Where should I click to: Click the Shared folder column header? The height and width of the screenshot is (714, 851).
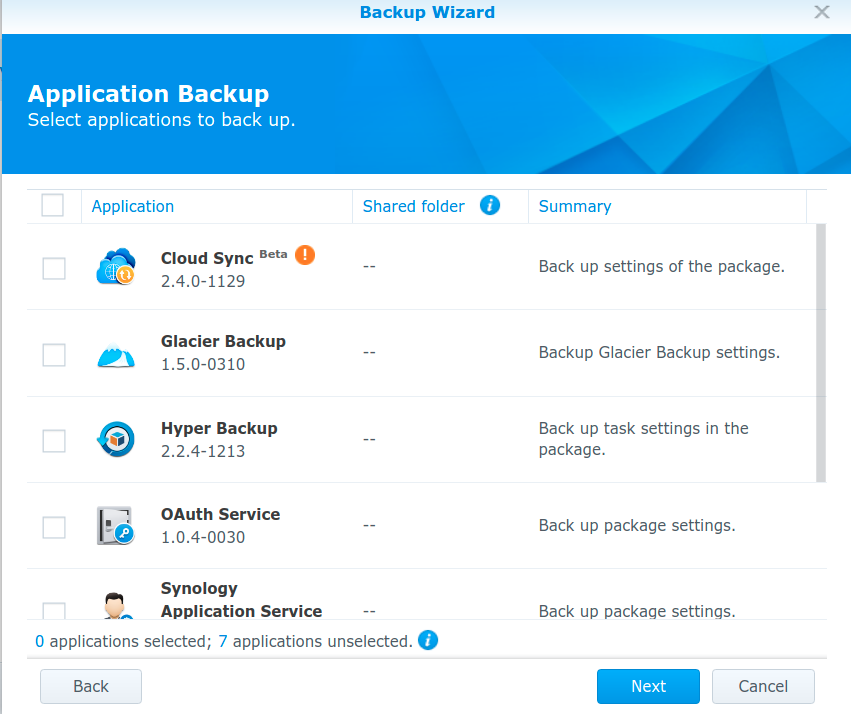click(x=413, y=206)
